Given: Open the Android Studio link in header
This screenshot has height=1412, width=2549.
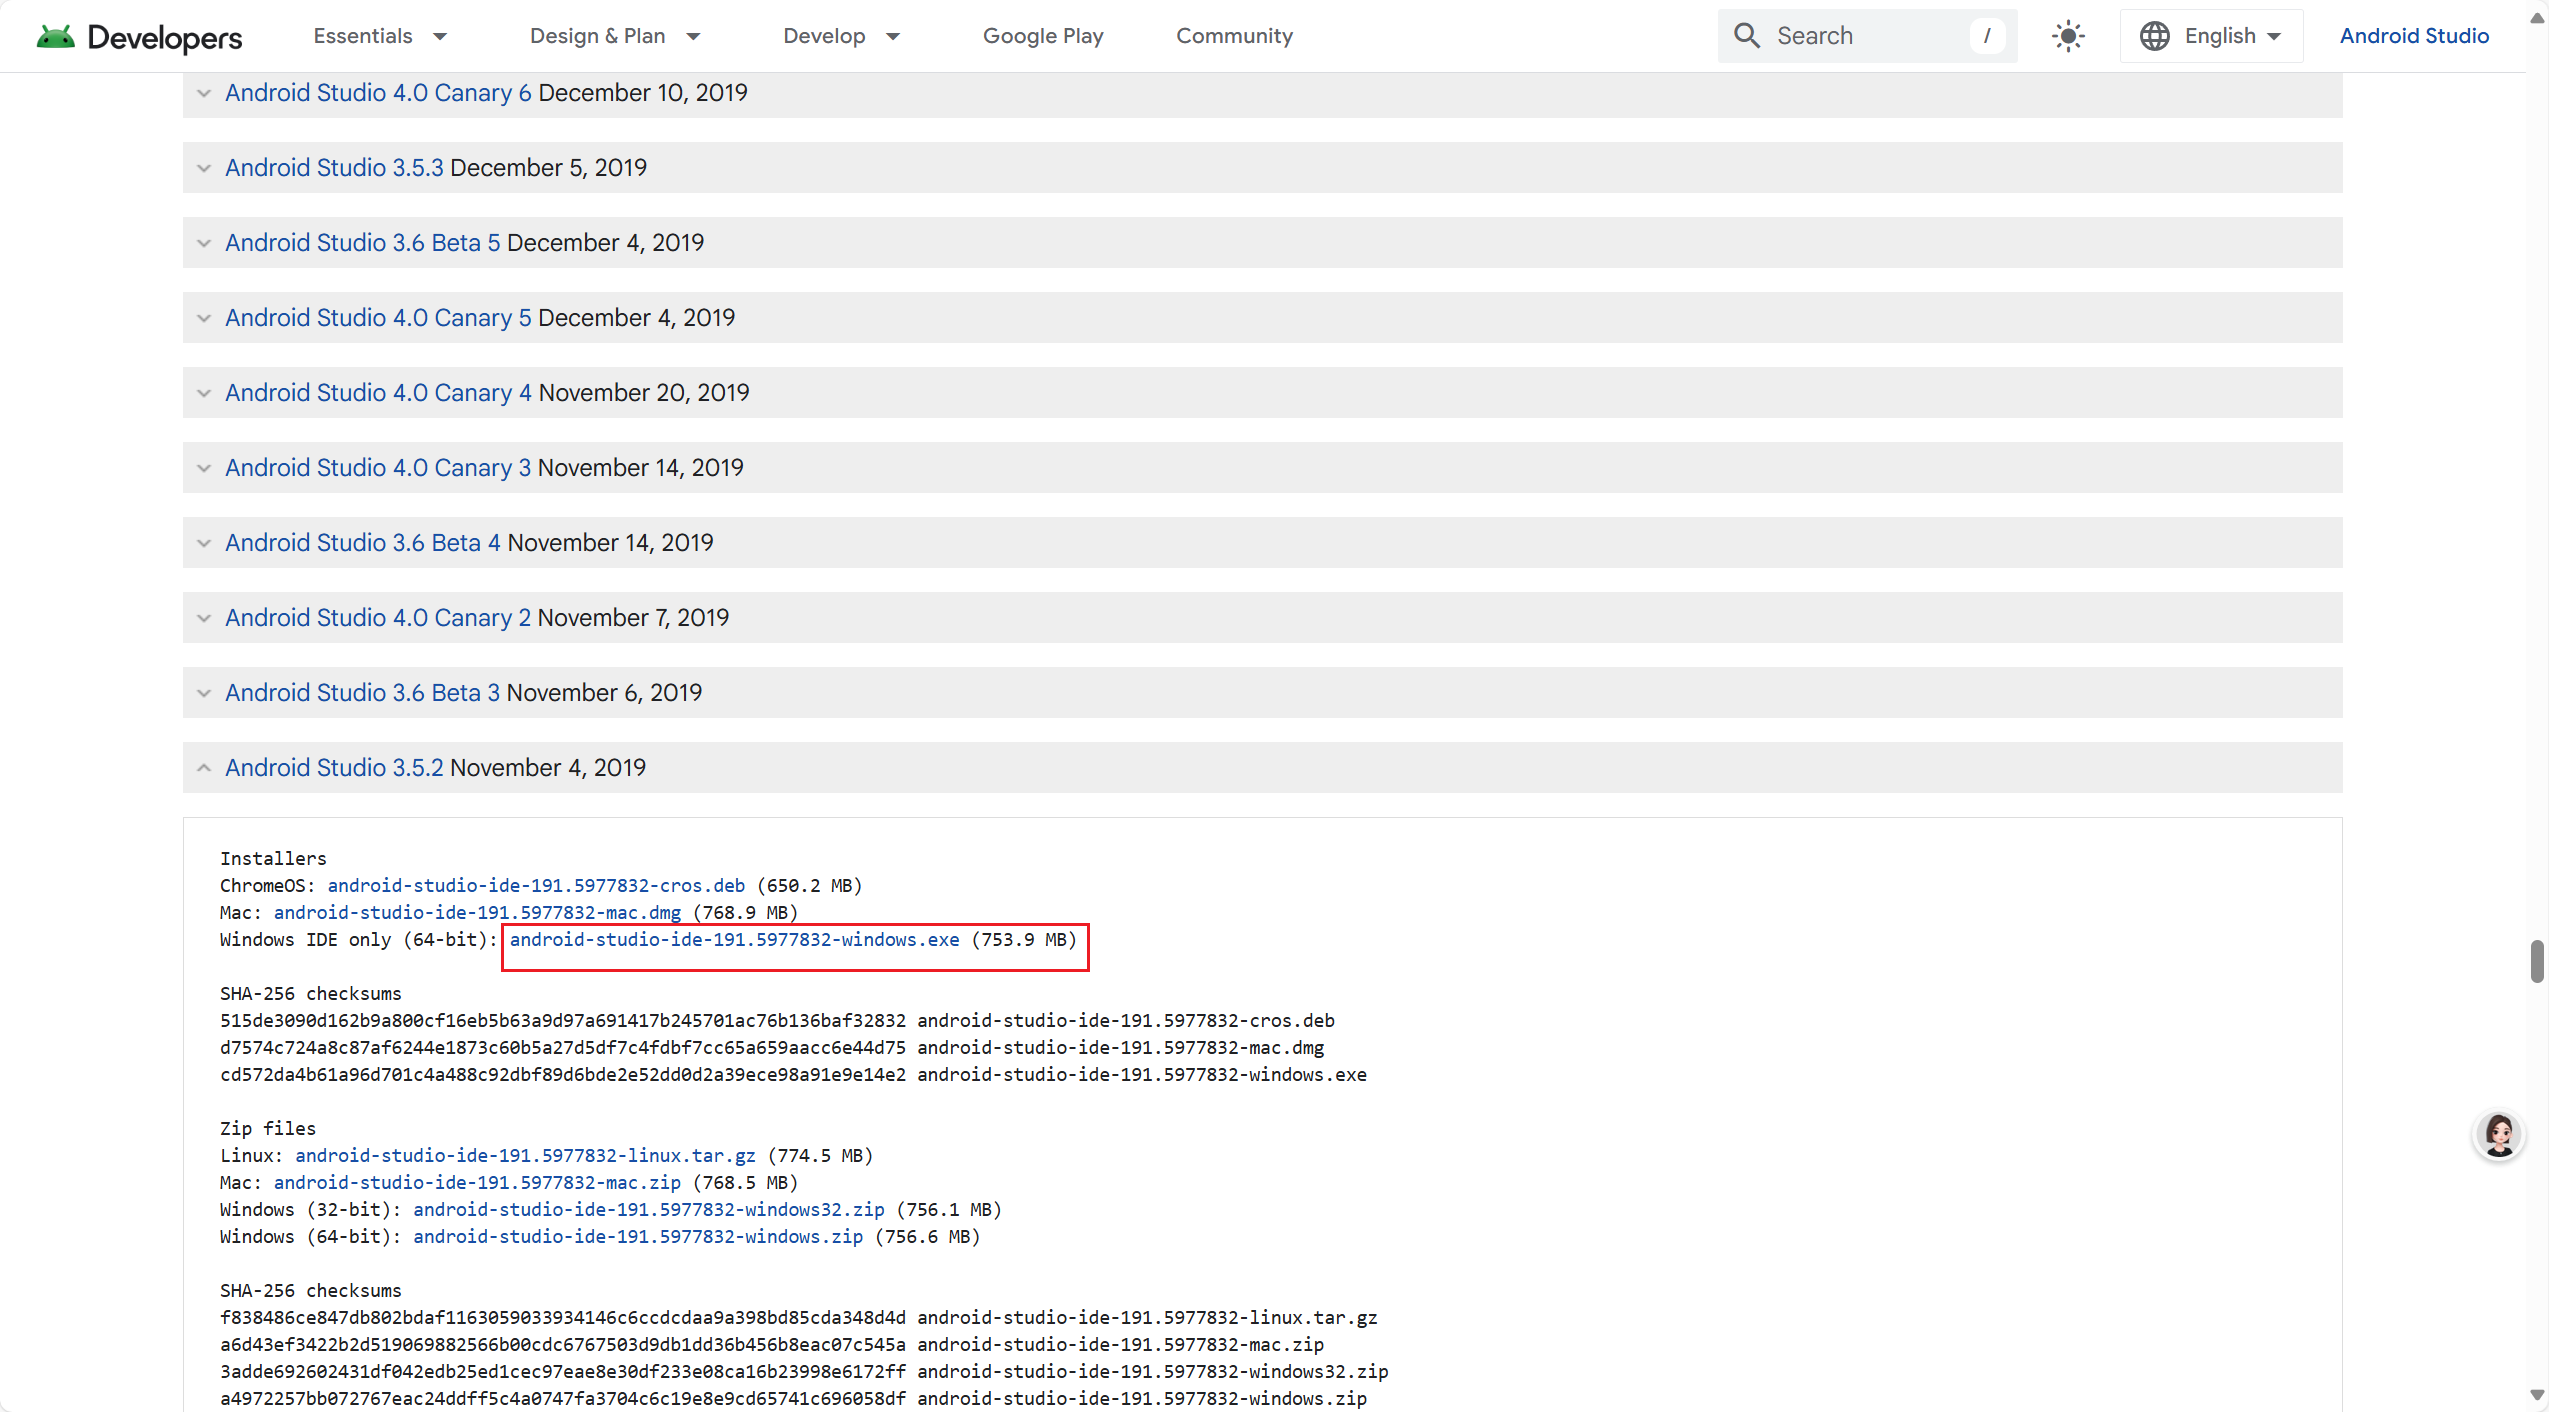Looking at the screenshot, I should 2414,36.
